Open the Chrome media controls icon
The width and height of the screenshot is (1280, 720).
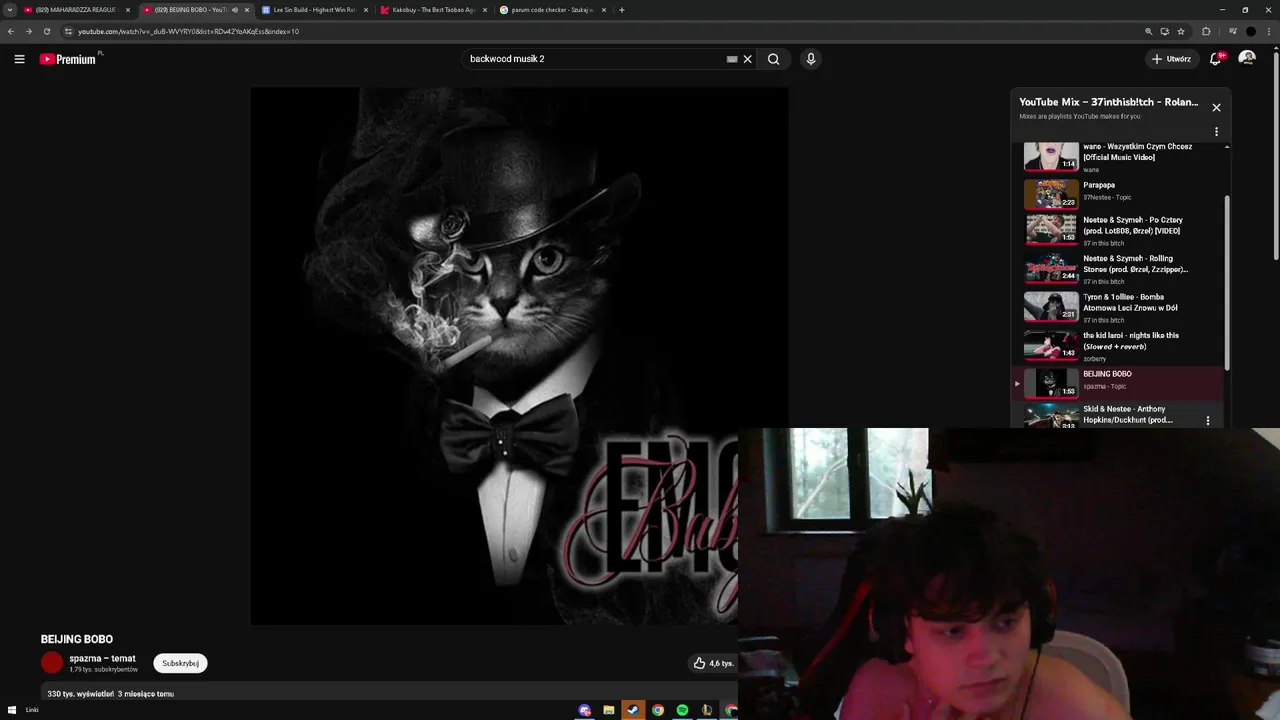click(1232, 31)
